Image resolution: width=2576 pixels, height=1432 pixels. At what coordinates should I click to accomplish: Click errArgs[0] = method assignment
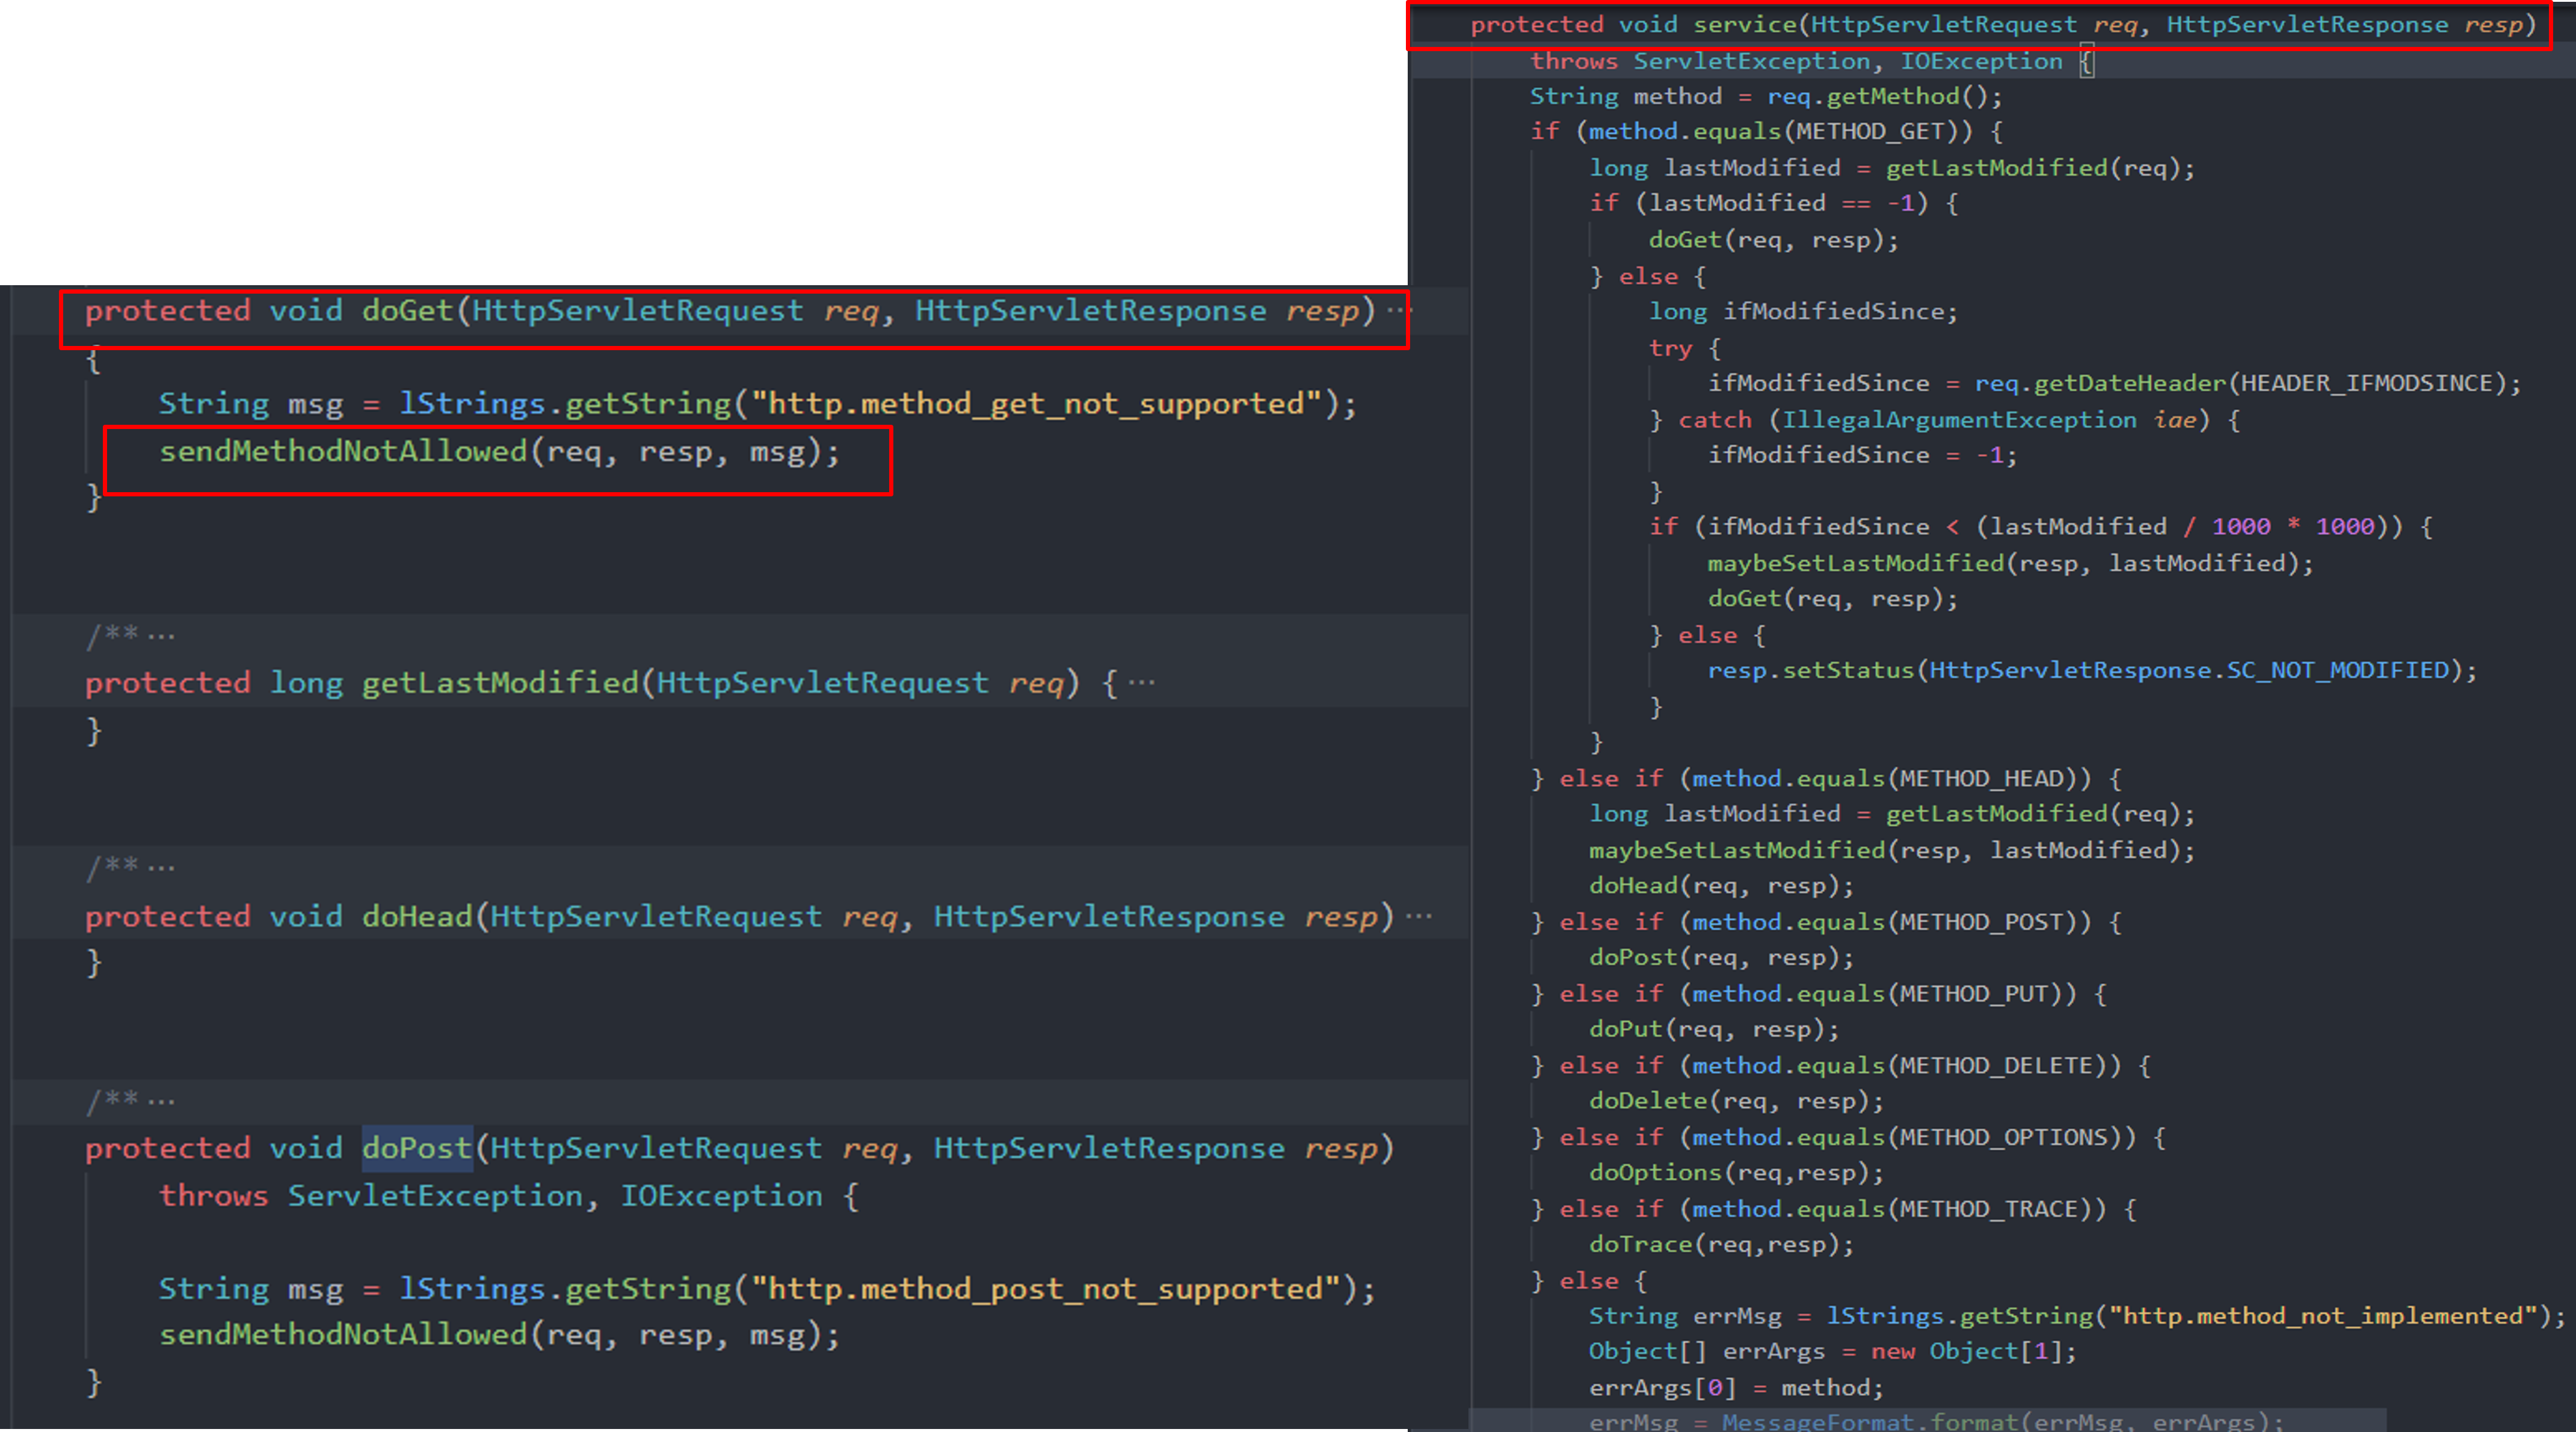pos(1736,1387)
